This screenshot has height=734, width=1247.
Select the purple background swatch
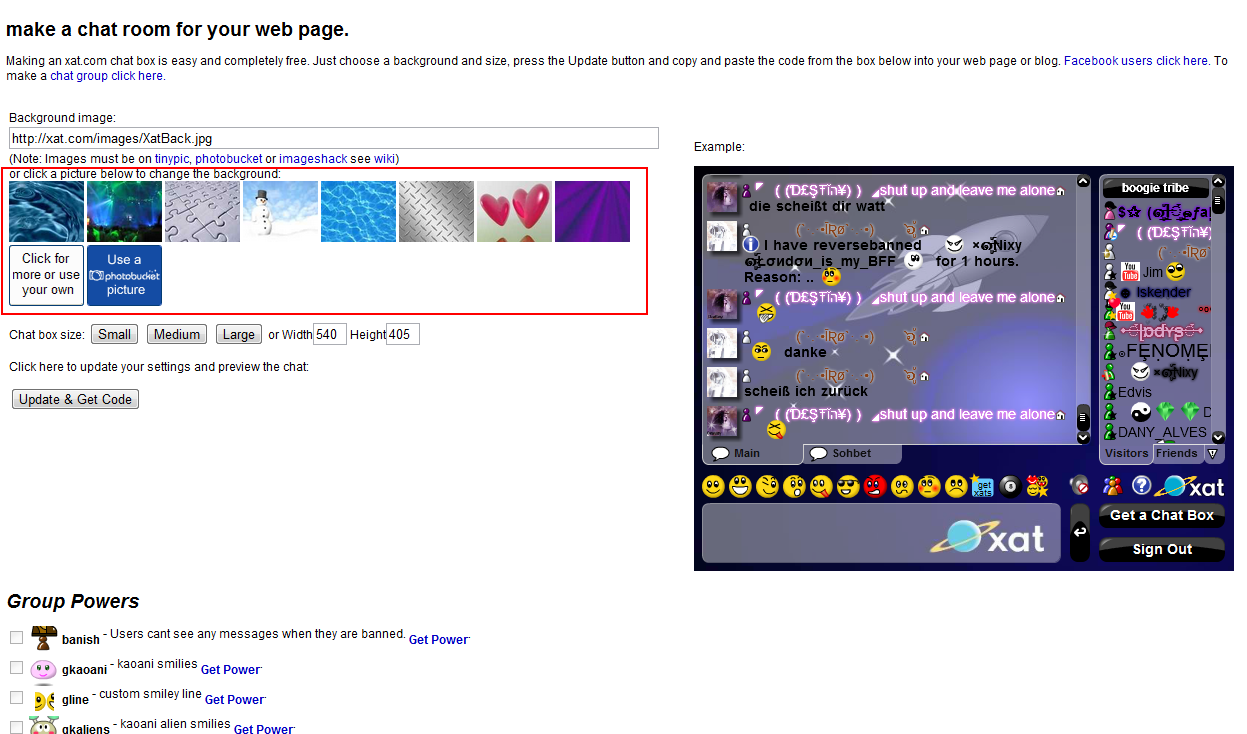[592, 212]
